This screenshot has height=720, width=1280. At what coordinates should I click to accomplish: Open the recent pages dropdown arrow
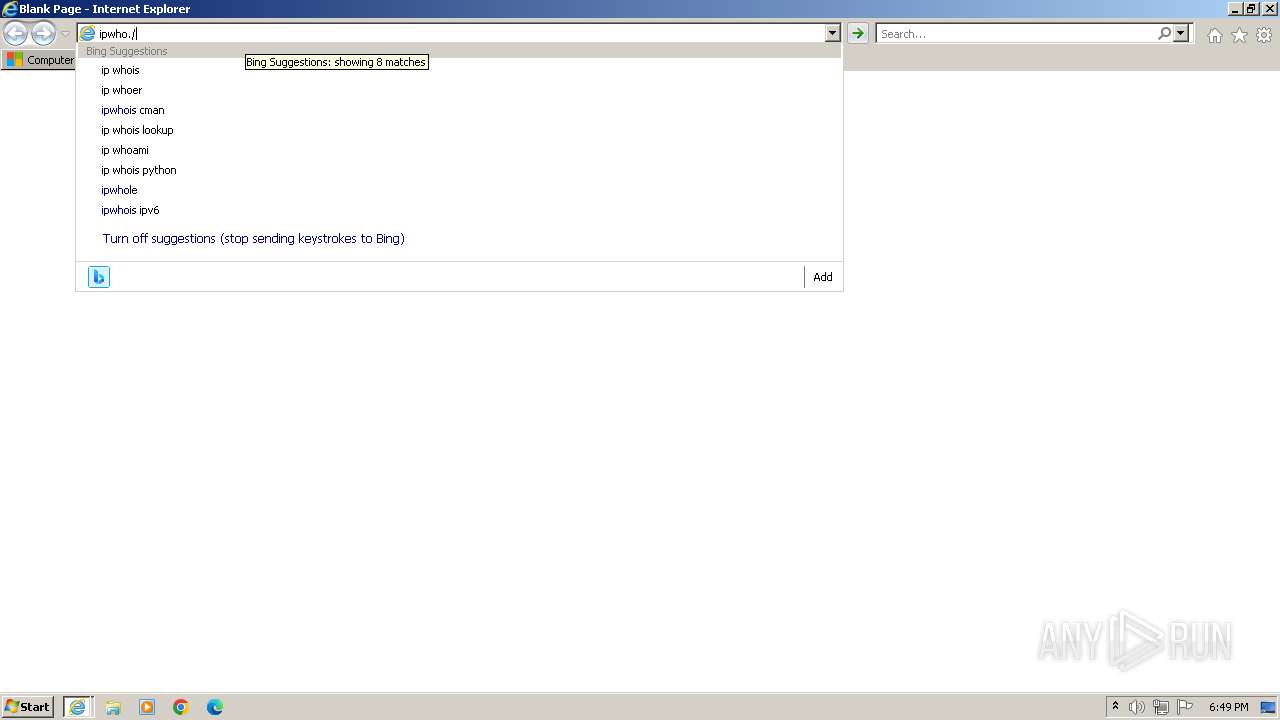[65, 34]
